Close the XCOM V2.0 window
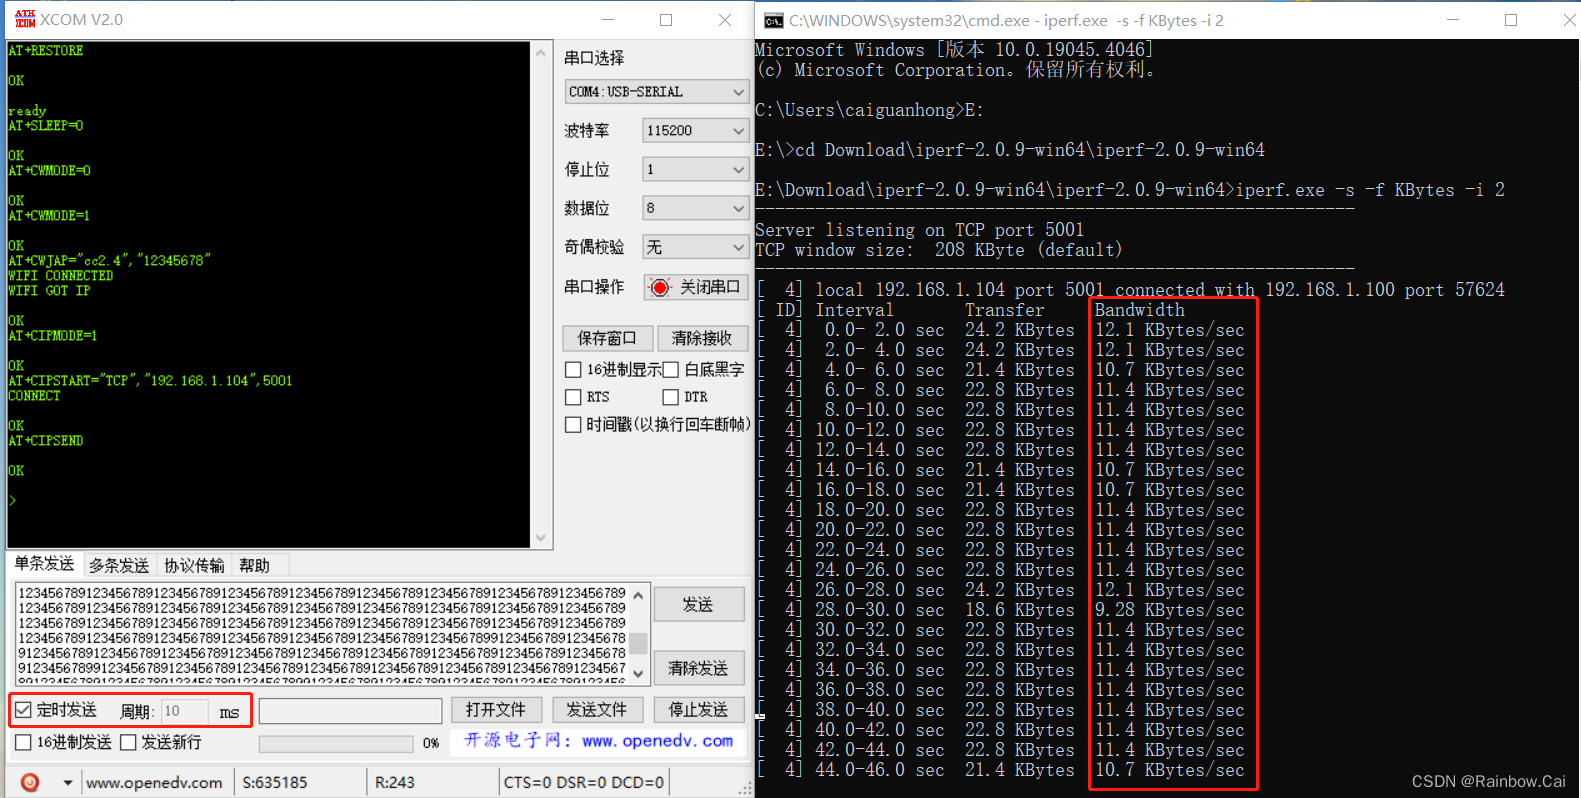 (x=725, y=20)
